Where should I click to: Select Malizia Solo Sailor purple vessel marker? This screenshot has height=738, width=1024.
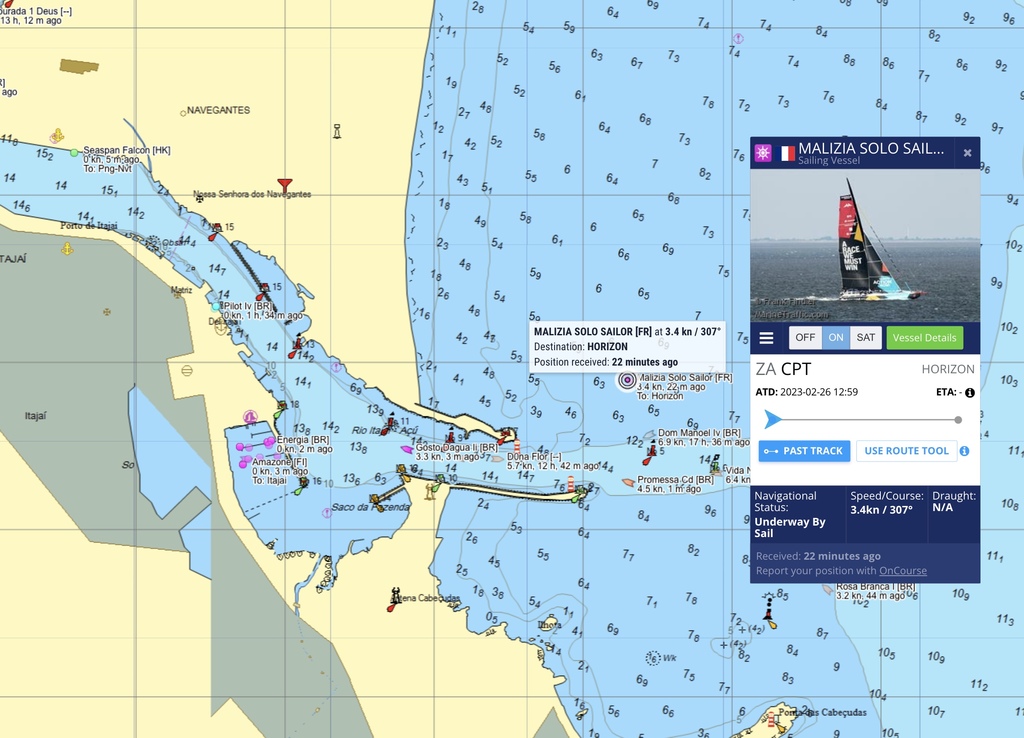[x=627, y=379]
